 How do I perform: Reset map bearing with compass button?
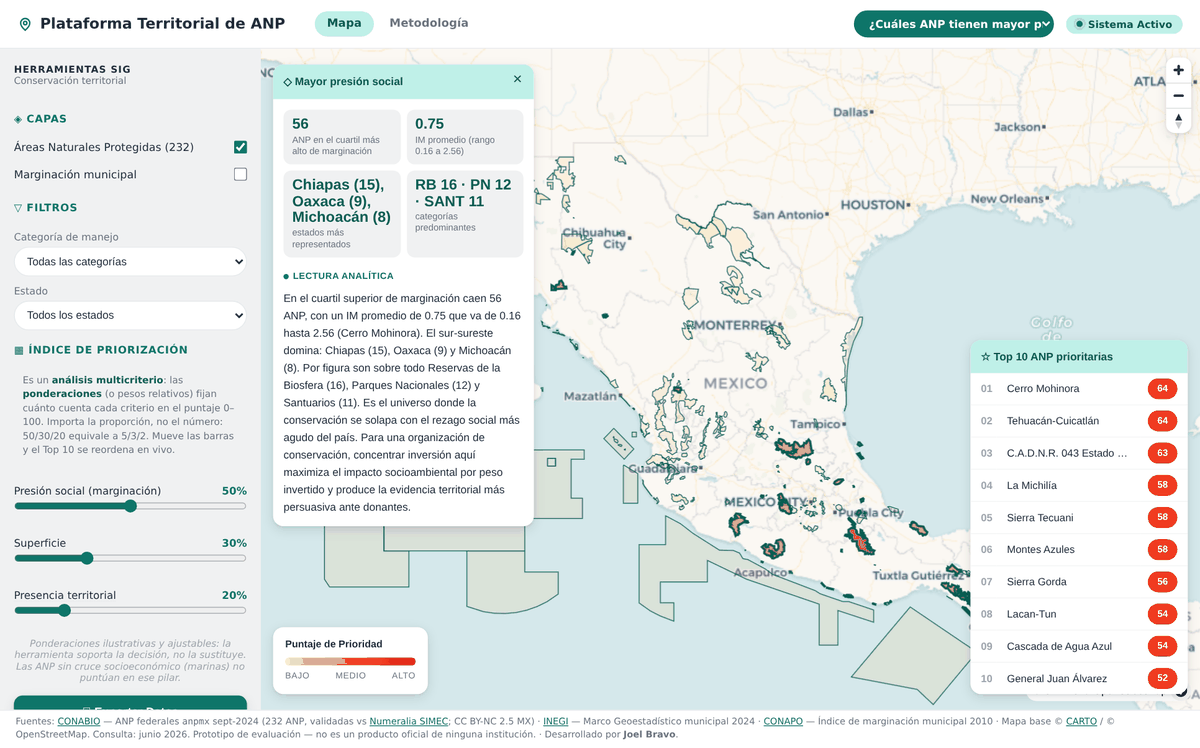point(1178,121)
